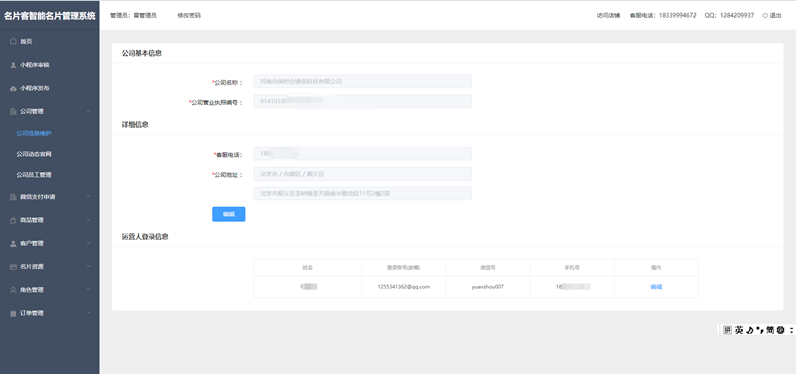796x374 pixels.
Task: Click the 公司基本信息 section heading
Action: tap(142, 53)
